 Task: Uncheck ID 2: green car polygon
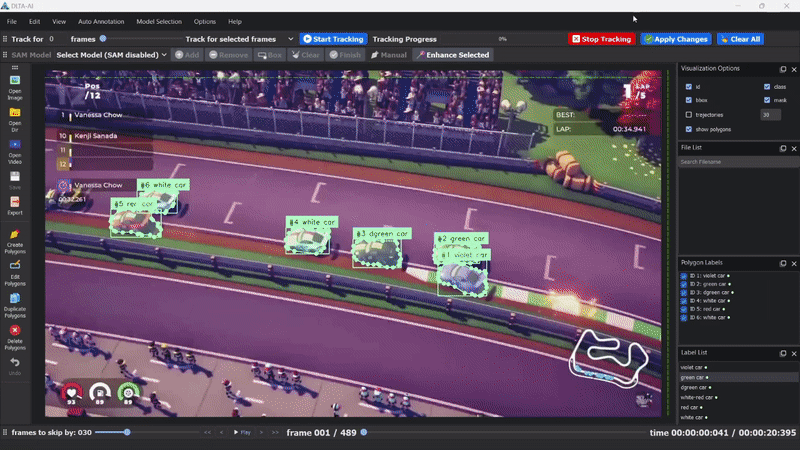684,284
